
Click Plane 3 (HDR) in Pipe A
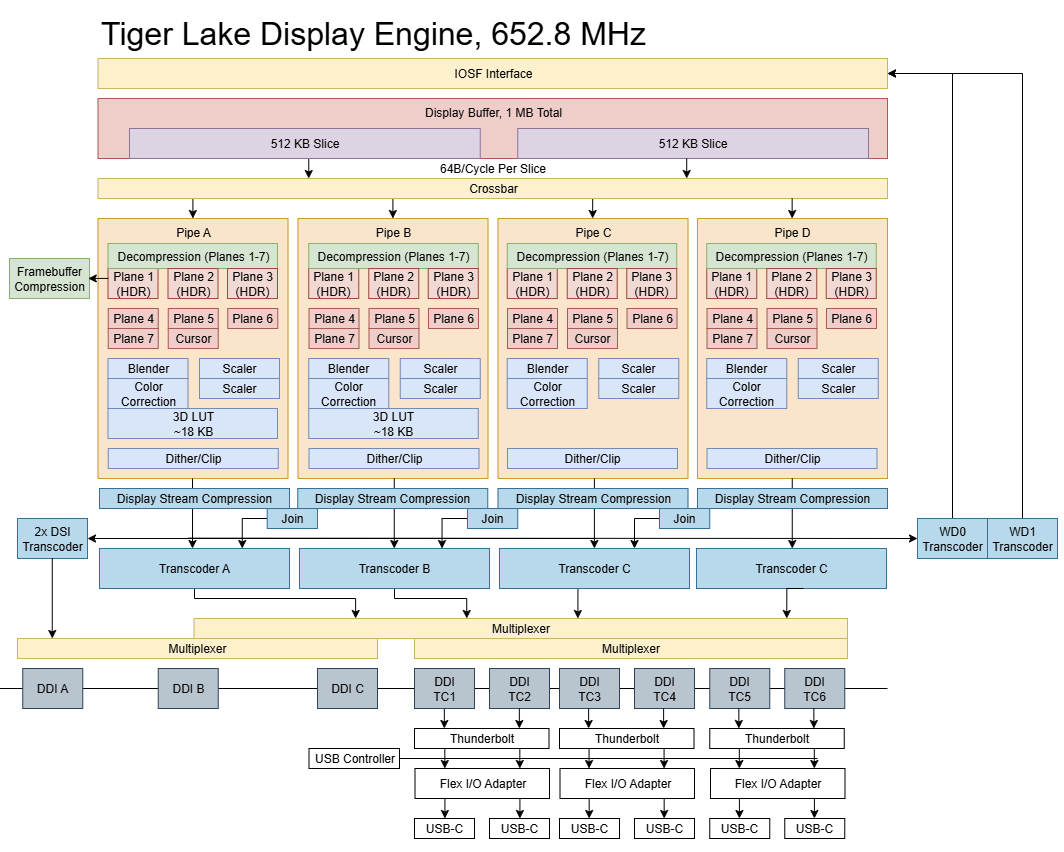click(x=252, y=284)
